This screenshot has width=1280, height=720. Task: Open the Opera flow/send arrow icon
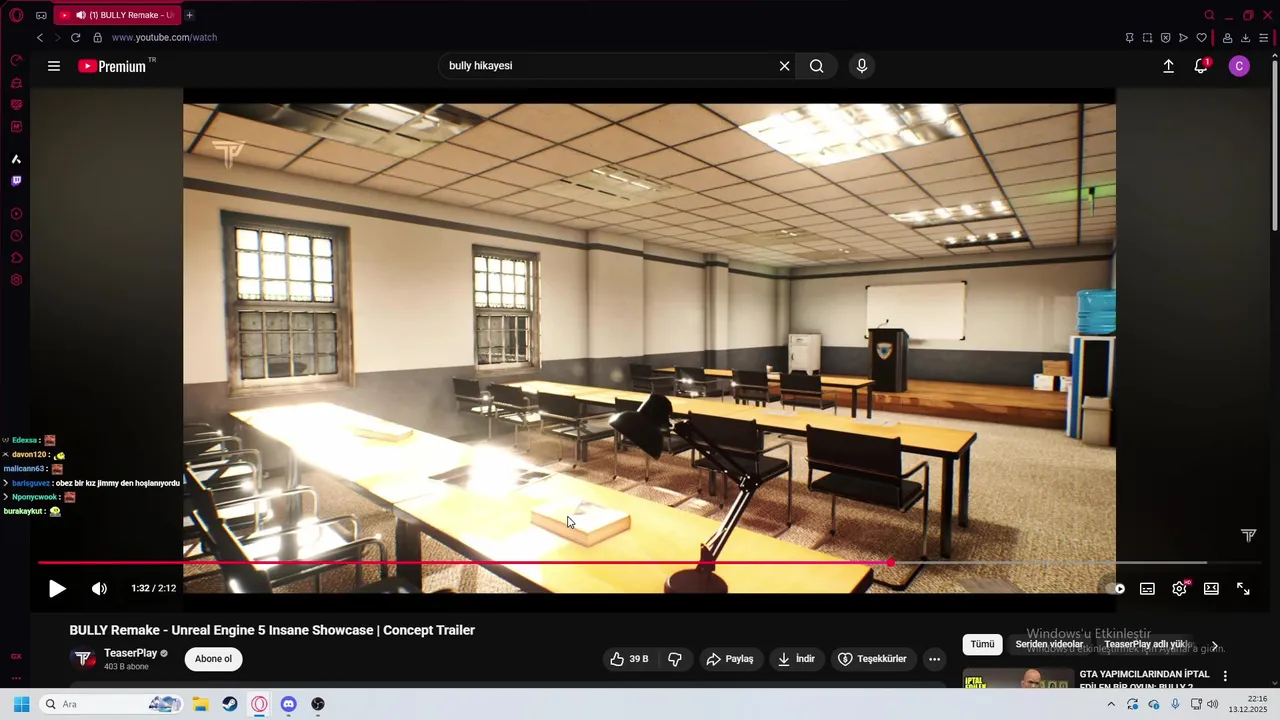coord(1183,38)
